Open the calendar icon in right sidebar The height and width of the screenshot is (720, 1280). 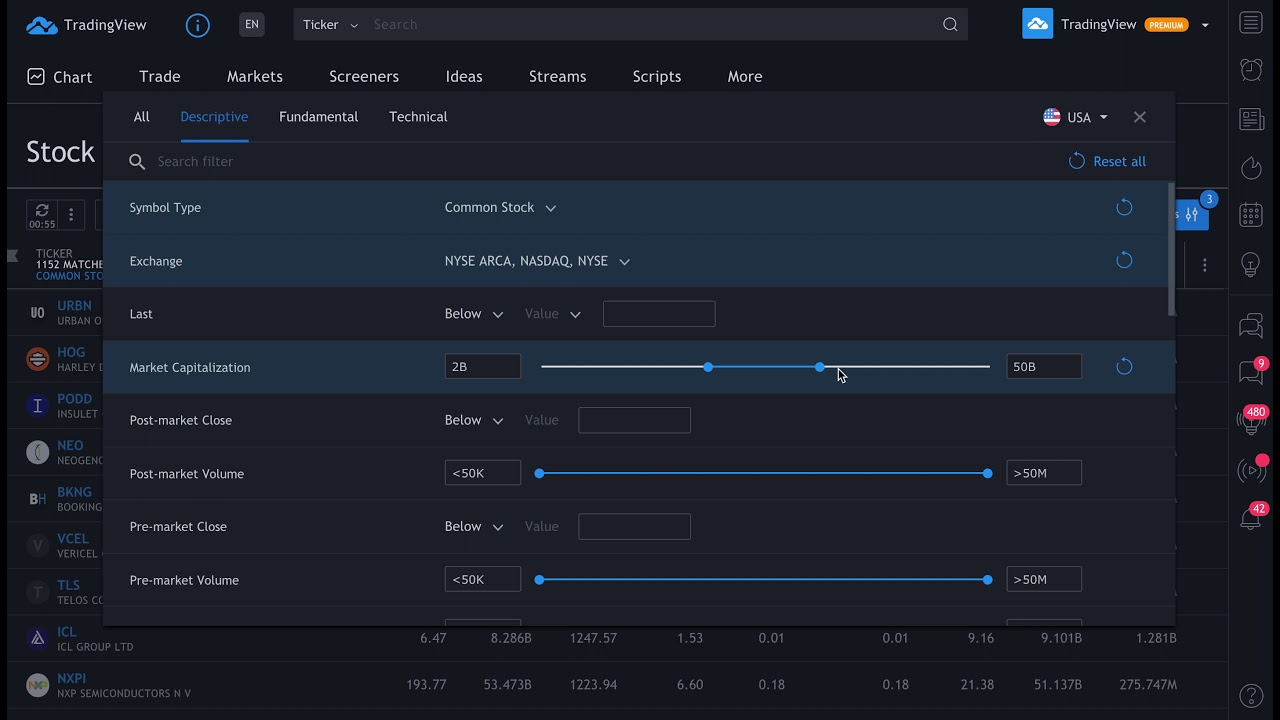pos(1251,215)
